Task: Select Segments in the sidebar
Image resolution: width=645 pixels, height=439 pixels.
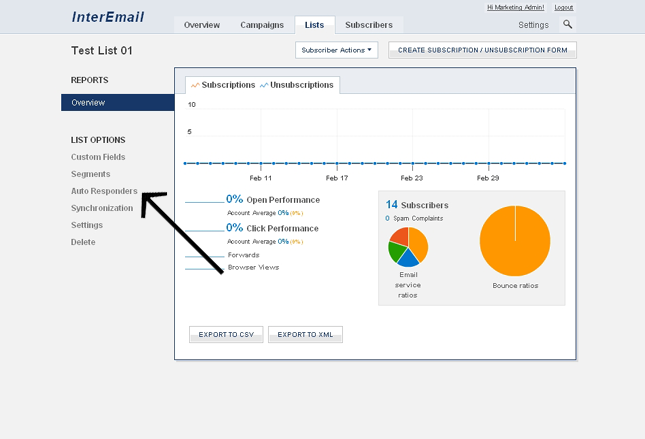Action: 90,174
